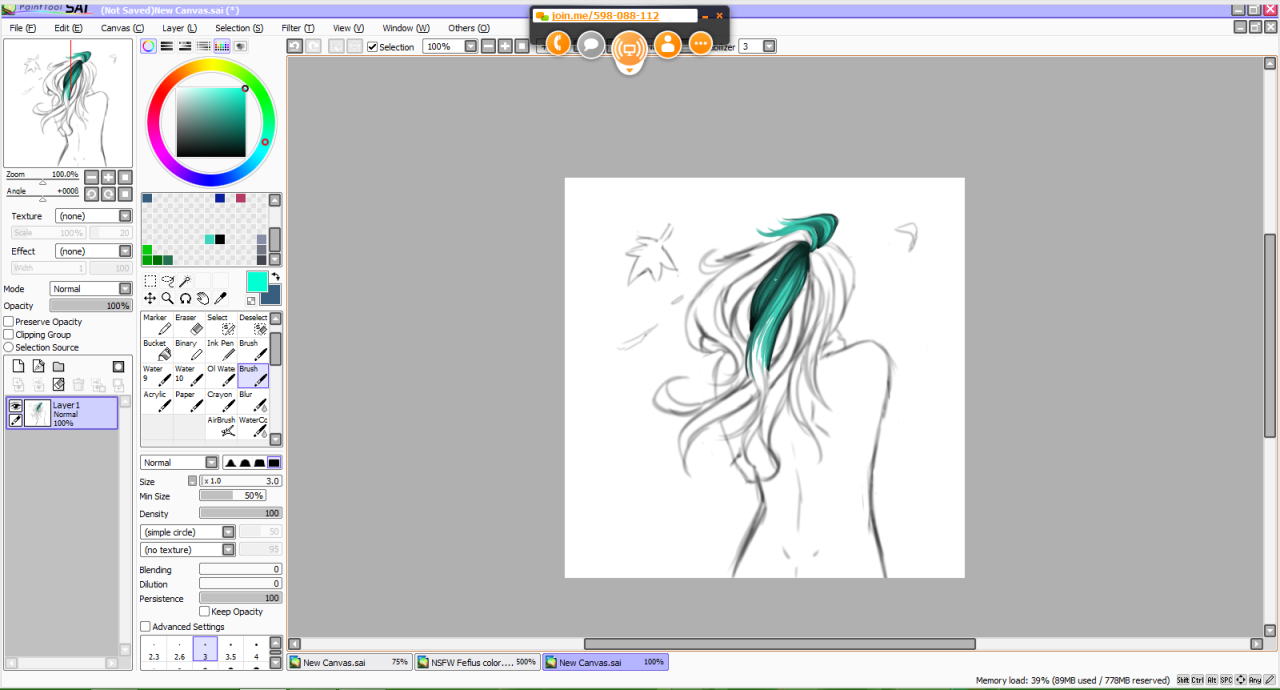
Task: Select the AirBrush tool
Action: point(220,427)
